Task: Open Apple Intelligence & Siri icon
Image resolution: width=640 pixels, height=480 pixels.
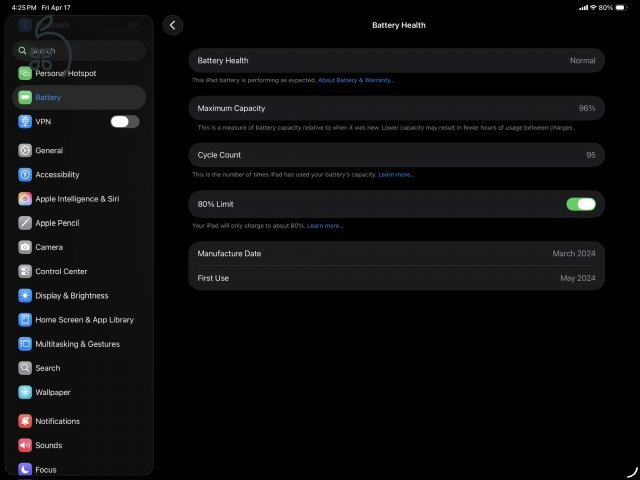Action: (x=25, y=199)
